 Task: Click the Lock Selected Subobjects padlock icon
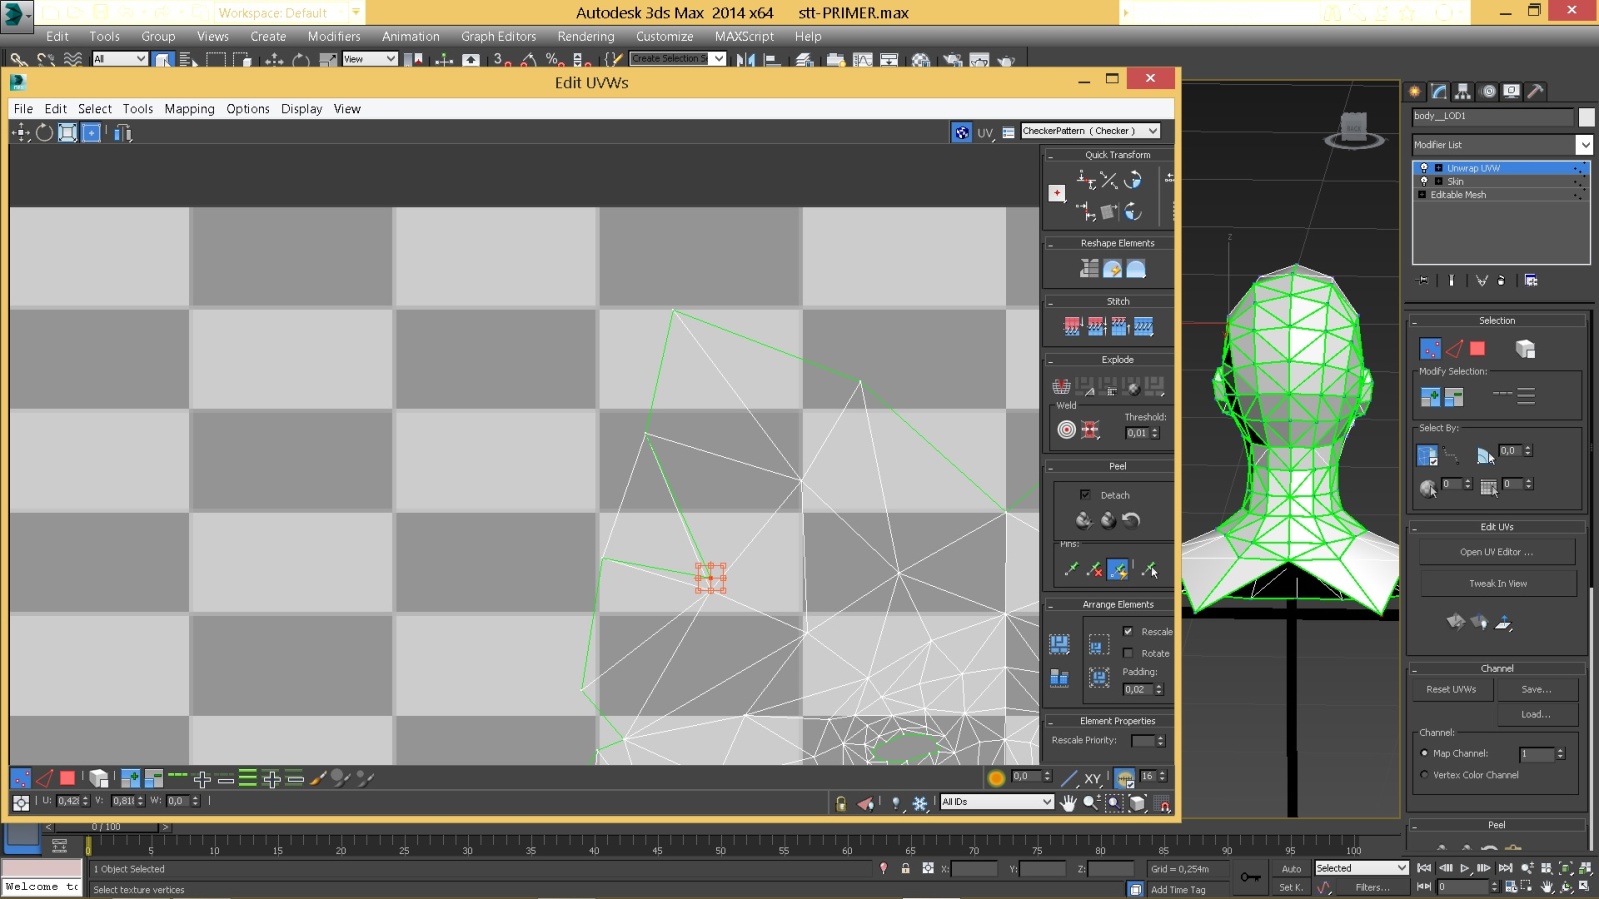[x=841, y=803]
